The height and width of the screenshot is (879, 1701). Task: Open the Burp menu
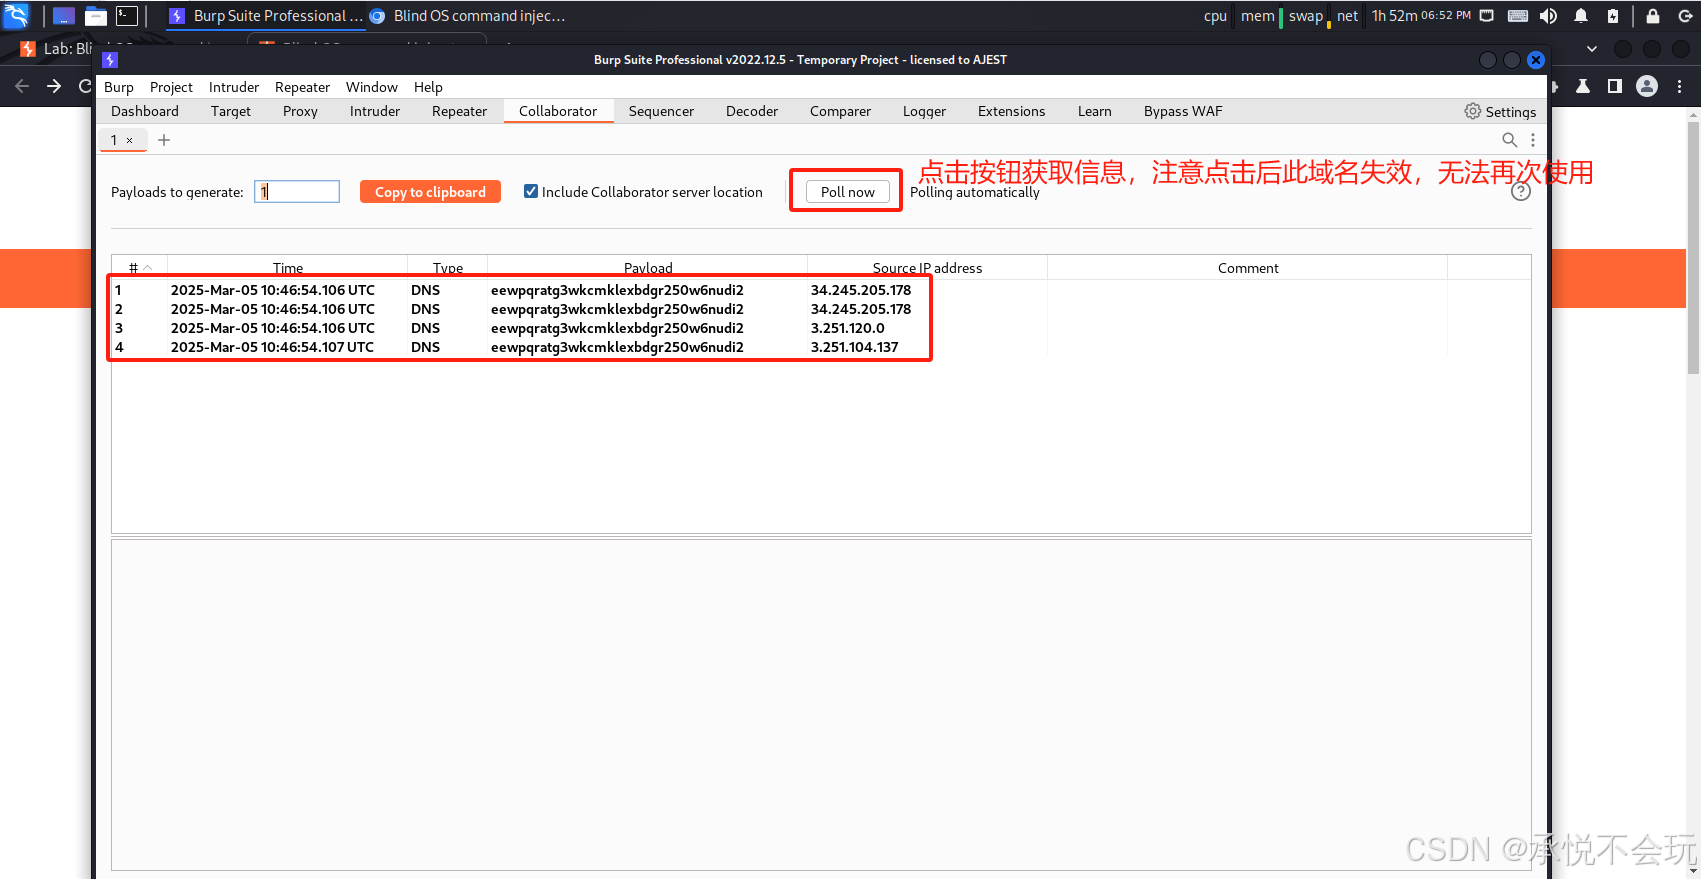click(119, 87)
